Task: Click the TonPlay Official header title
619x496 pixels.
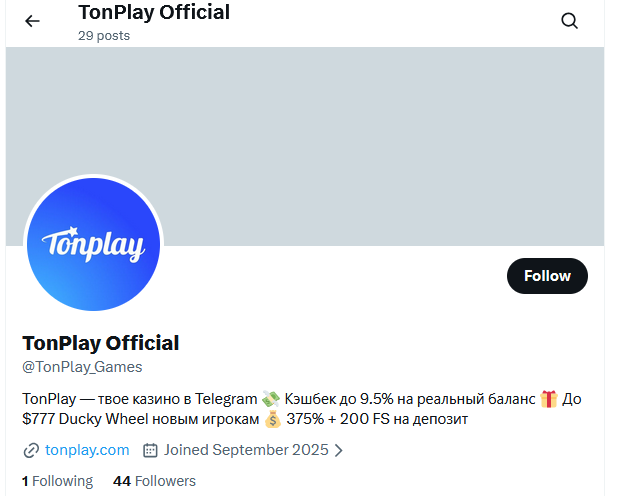Action: click(154, 12)
